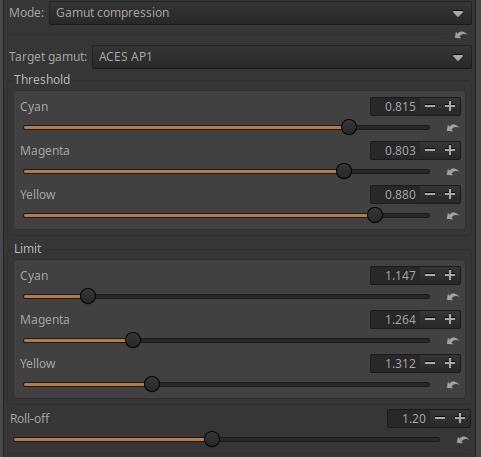Decrease the Roll-off value with minus

coord(440,418)
